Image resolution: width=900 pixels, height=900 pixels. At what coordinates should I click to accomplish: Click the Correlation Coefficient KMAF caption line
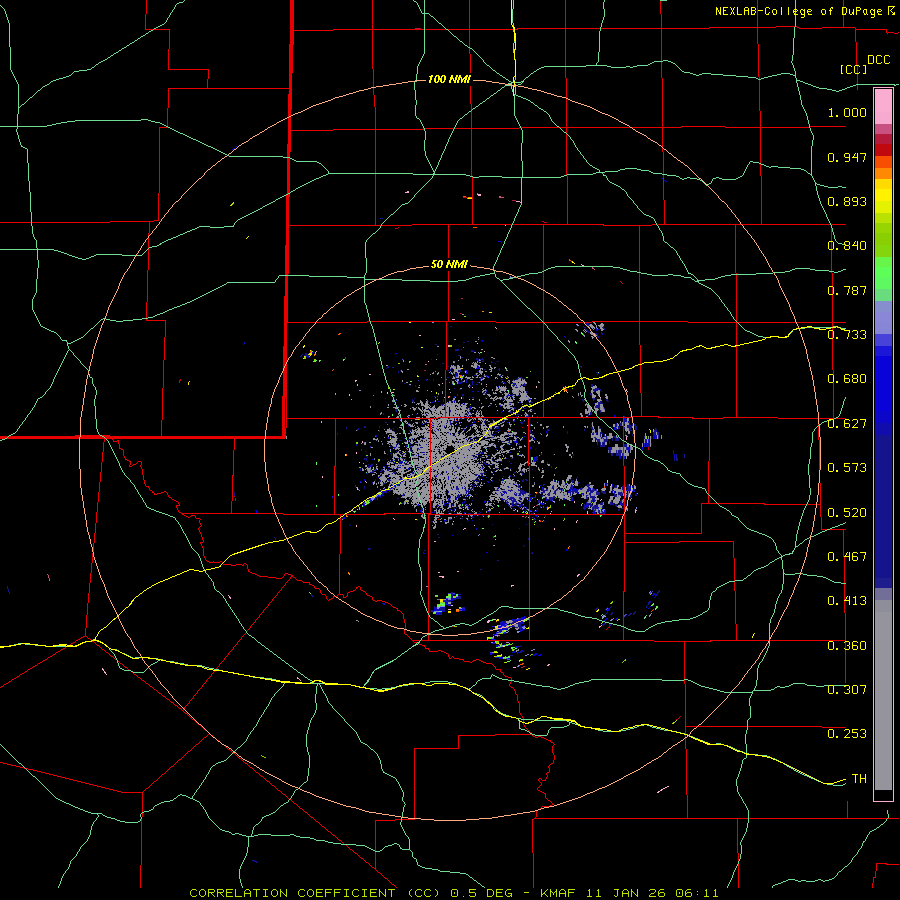pyautogui.click(x=454, y=893)
